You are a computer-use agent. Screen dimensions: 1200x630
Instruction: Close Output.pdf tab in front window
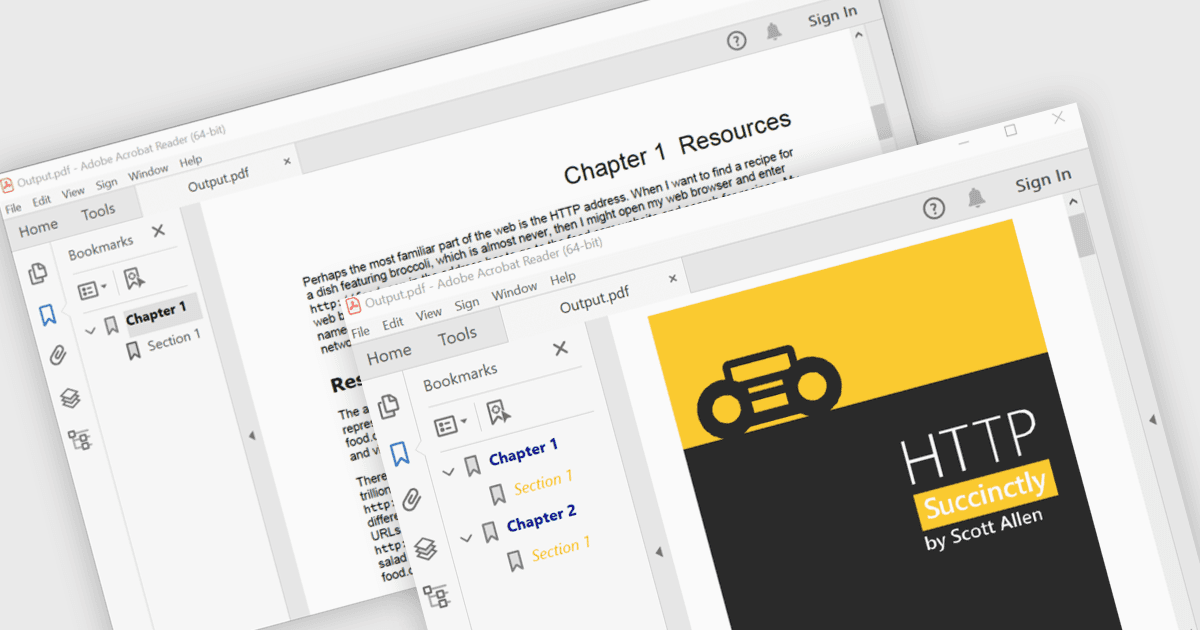click(x=673, y=279)
